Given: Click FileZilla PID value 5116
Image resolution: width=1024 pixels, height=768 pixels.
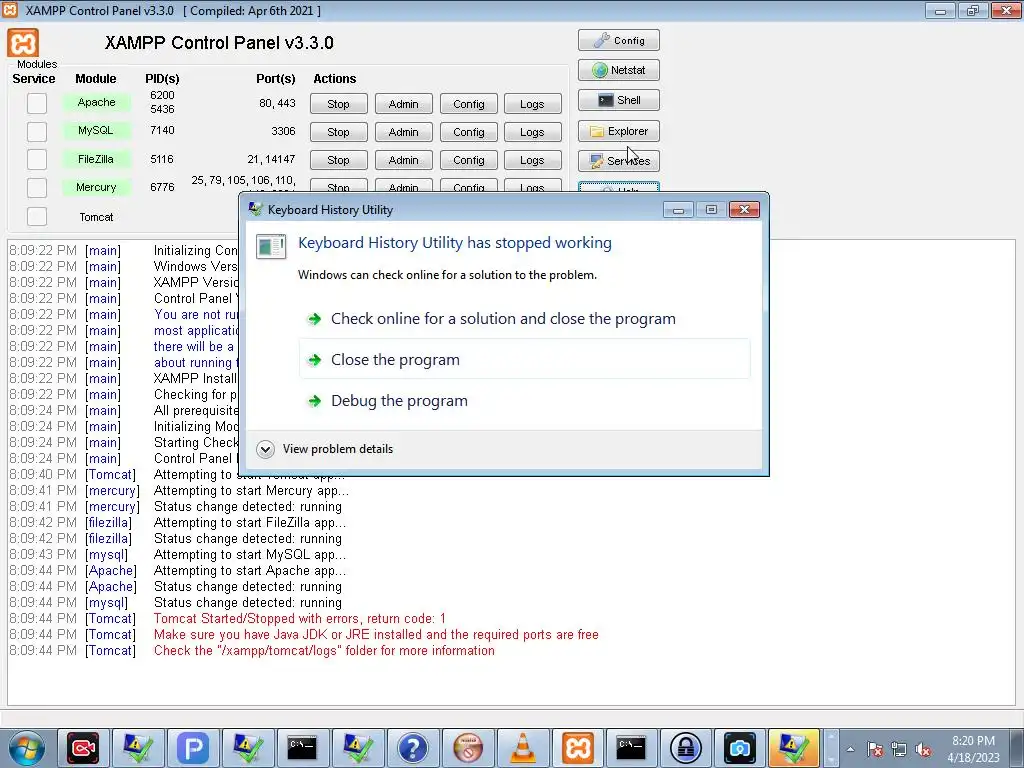Looking at the screenshot, I should [162, 159].
